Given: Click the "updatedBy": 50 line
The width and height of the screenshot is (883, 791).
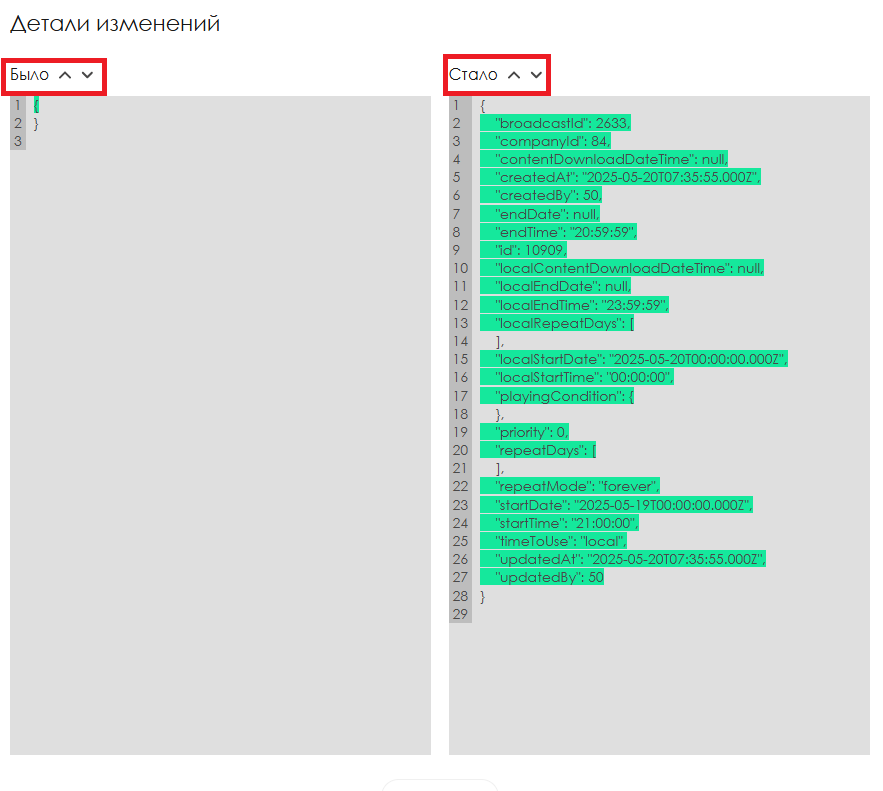Looking at the screenshot, I should [x=550, y=577].
